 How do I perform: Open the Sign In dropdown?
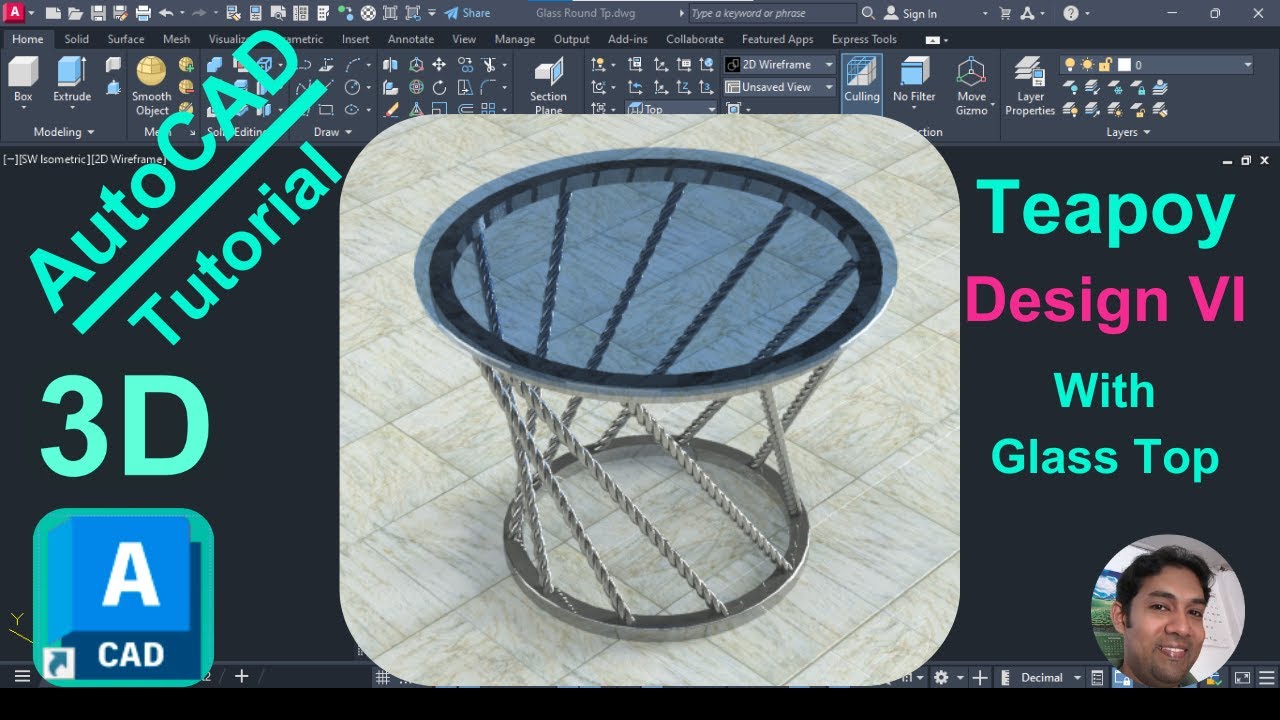(936, 13)
